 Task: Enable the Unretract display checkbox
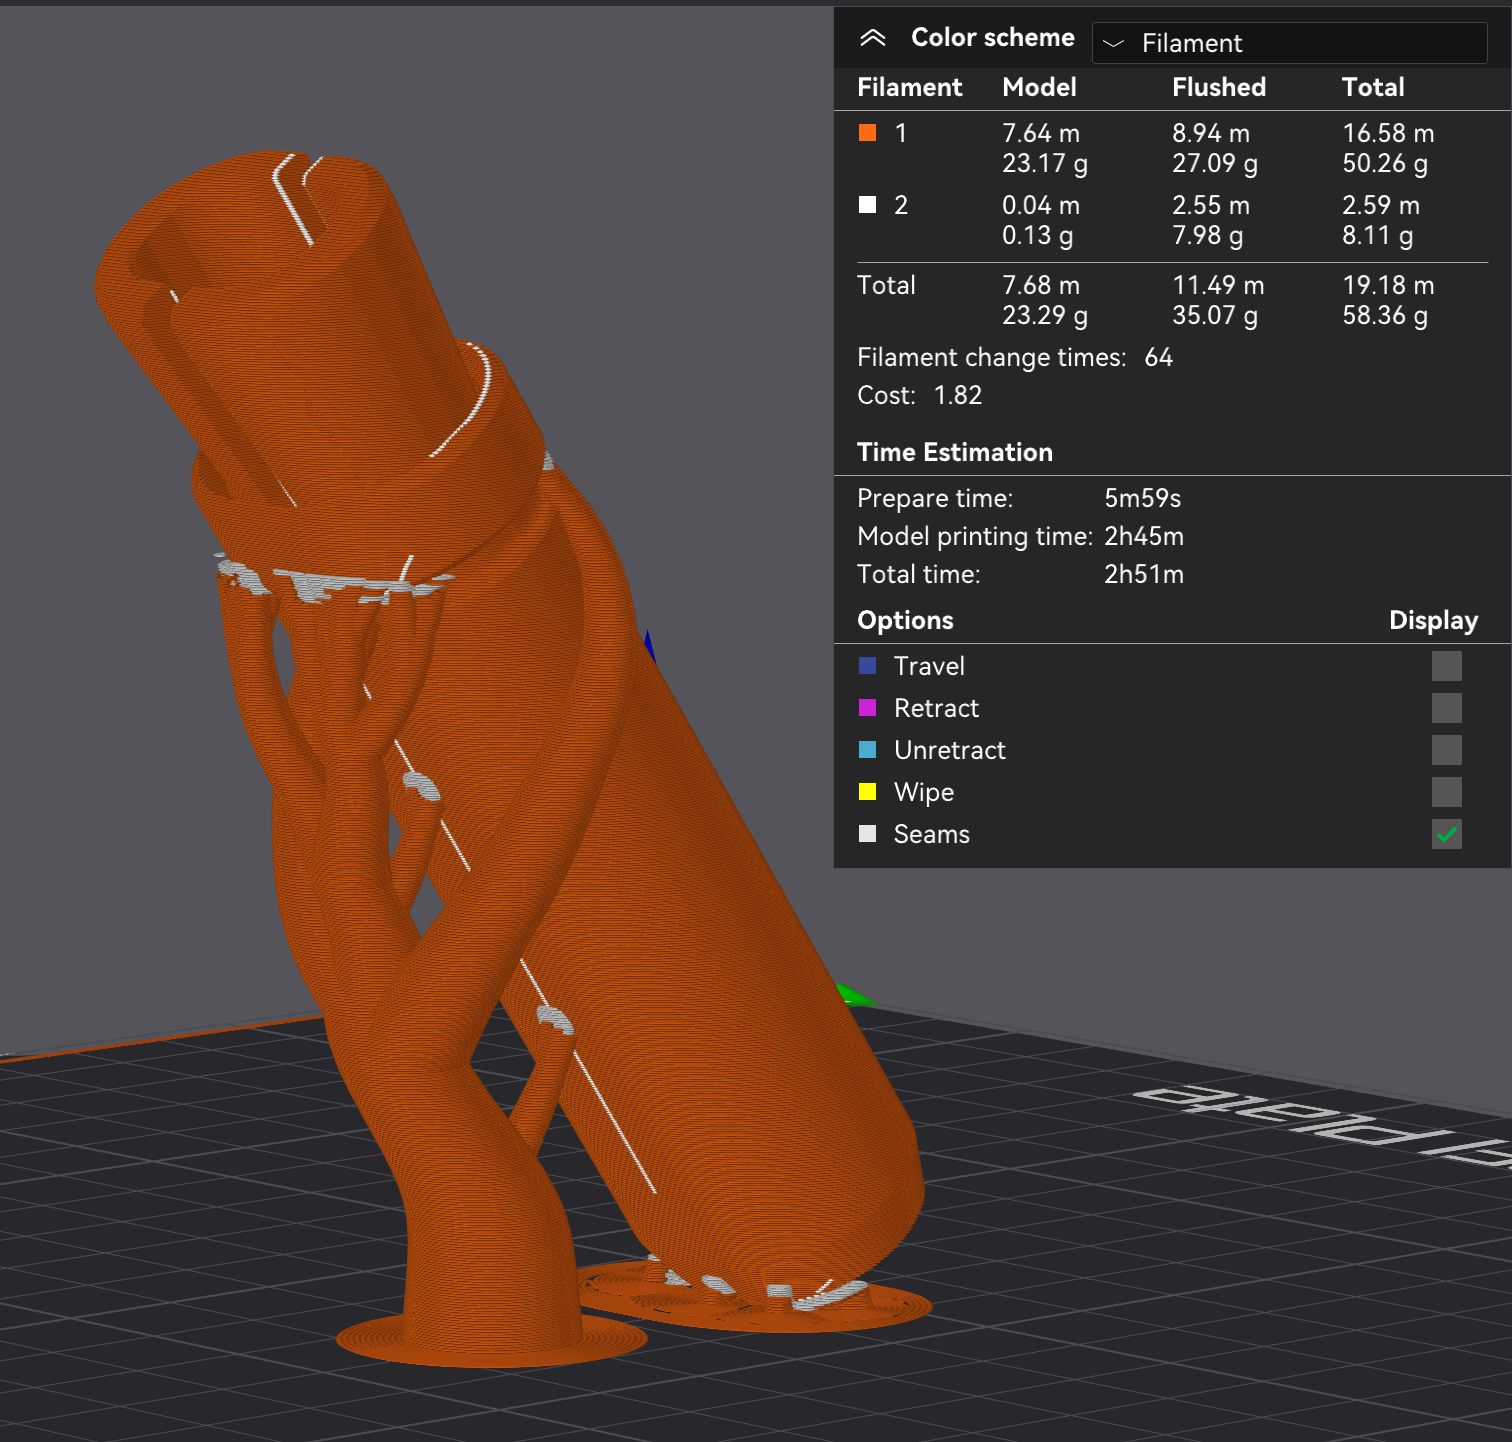pos(1446,750)
